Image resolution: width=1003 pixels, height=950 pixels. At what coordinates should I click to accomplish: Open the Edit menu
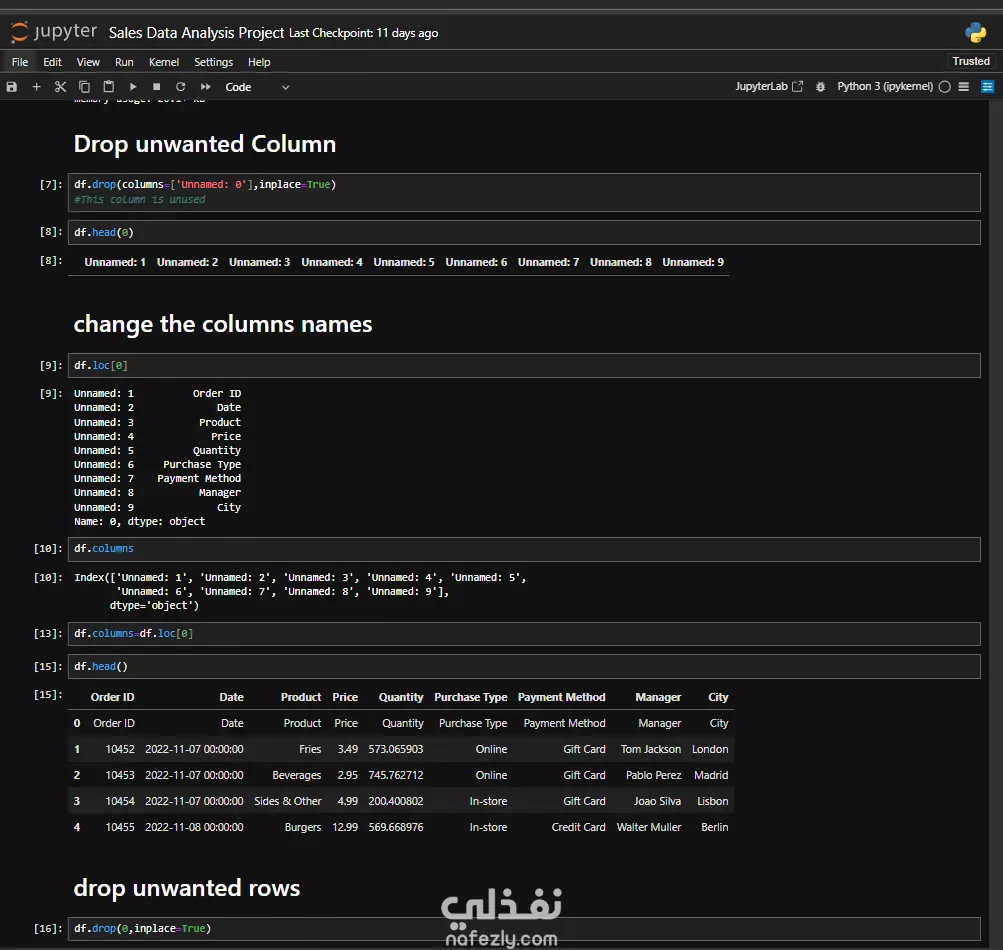[52, 62]
